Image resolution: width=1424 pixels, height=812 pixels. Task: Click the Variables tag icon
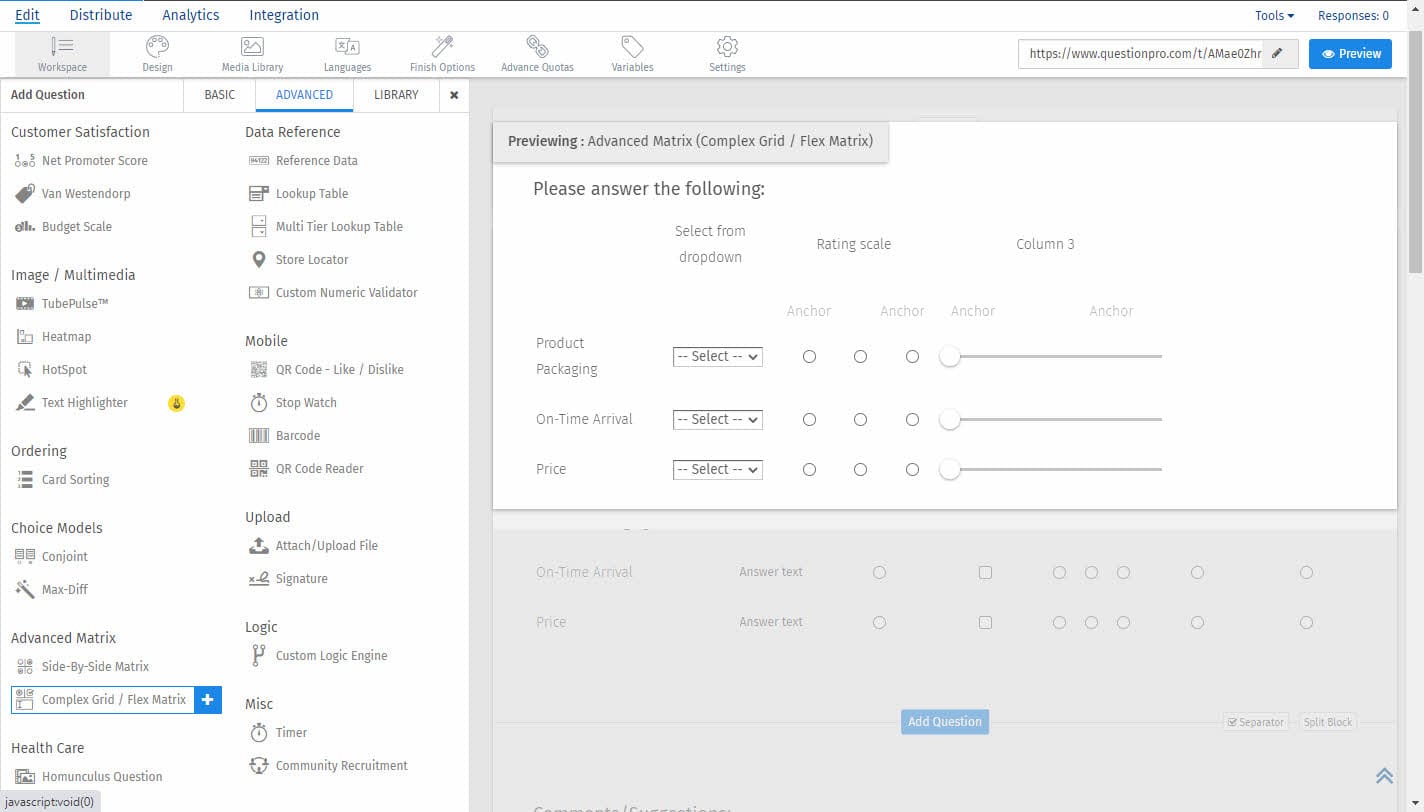[x=632, y=47]
